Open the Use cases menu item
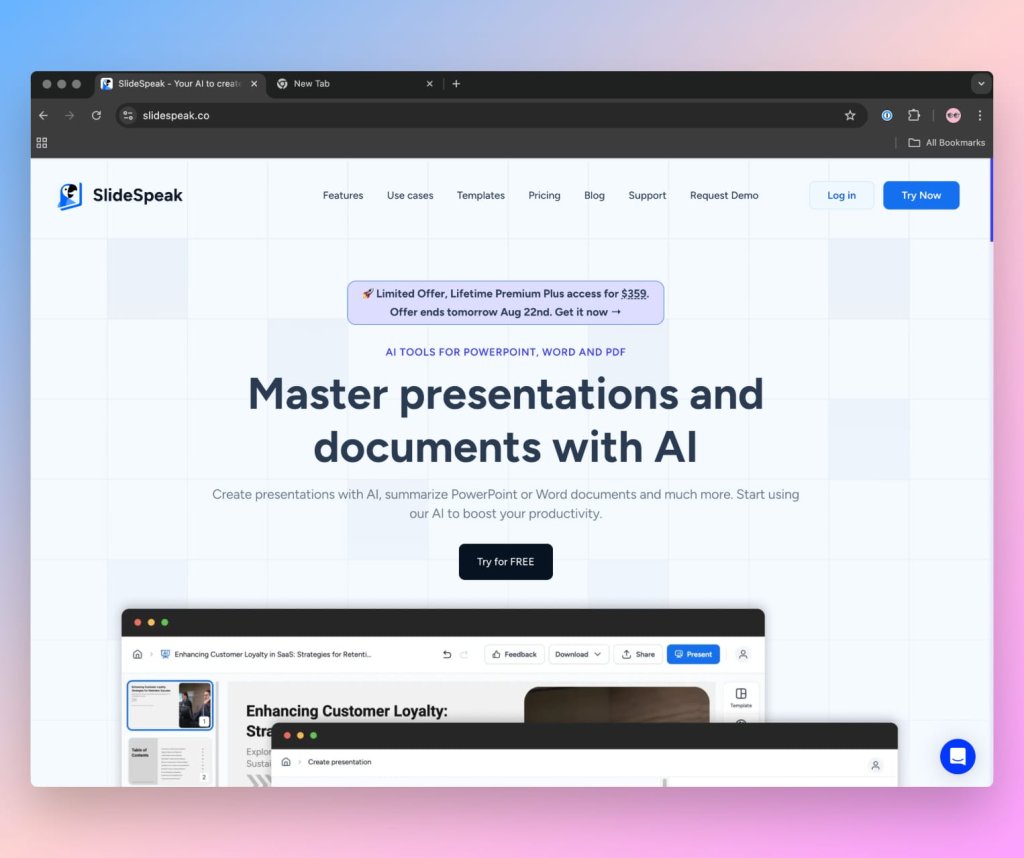1024x858 pixels. click(x=410, y=195)
